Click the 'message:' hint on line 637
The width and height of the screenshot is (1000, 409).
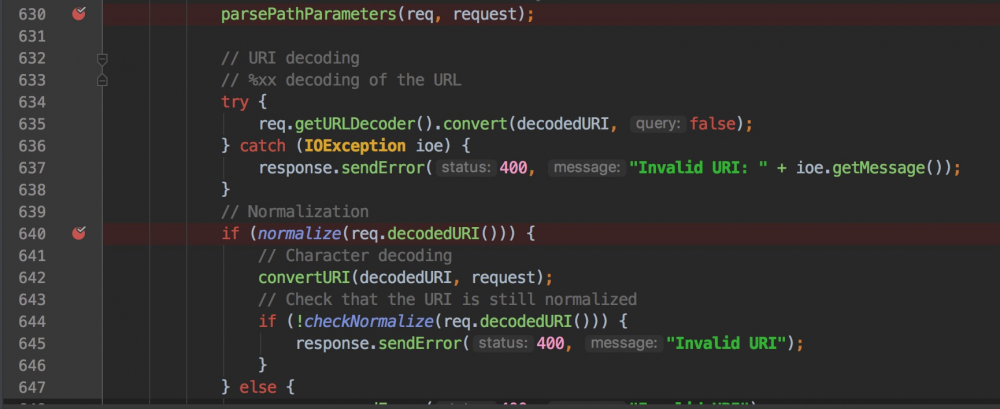(x=587, y=168)
